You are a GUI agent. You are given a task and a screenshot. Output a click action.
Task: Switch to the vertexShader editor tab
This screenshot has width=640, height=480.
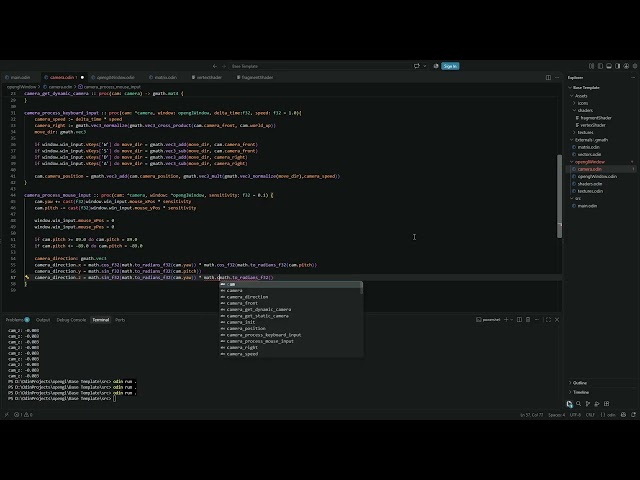tap(209, 77)
